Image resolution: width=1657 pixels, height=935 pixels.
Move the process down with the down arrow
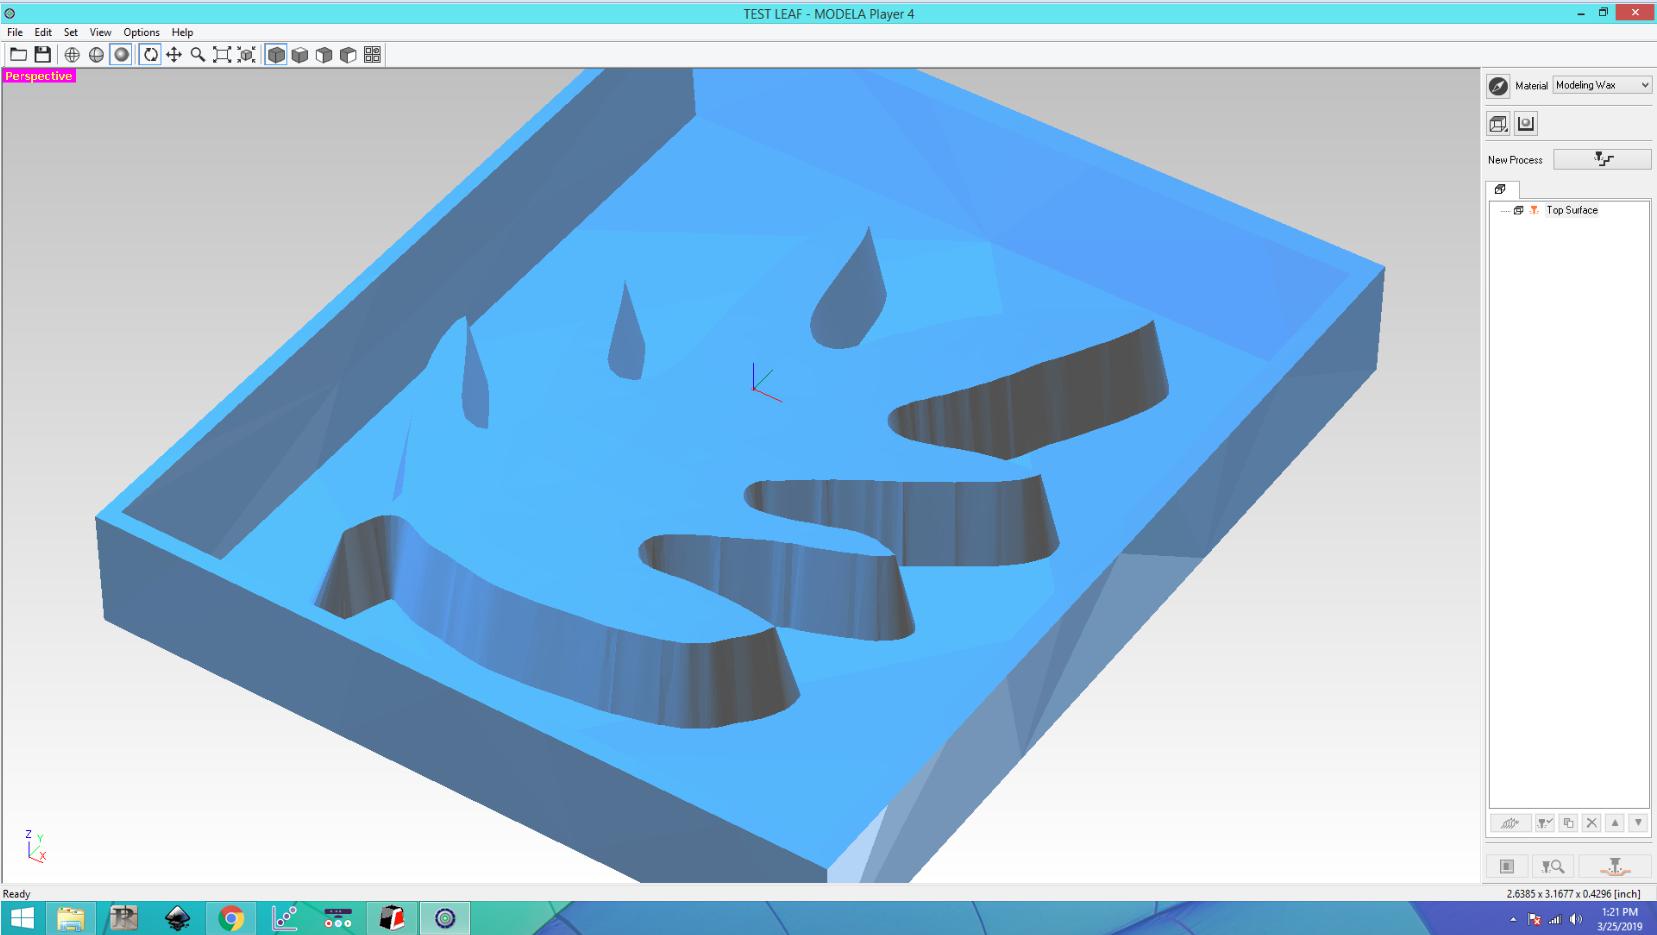(1638, 823)
